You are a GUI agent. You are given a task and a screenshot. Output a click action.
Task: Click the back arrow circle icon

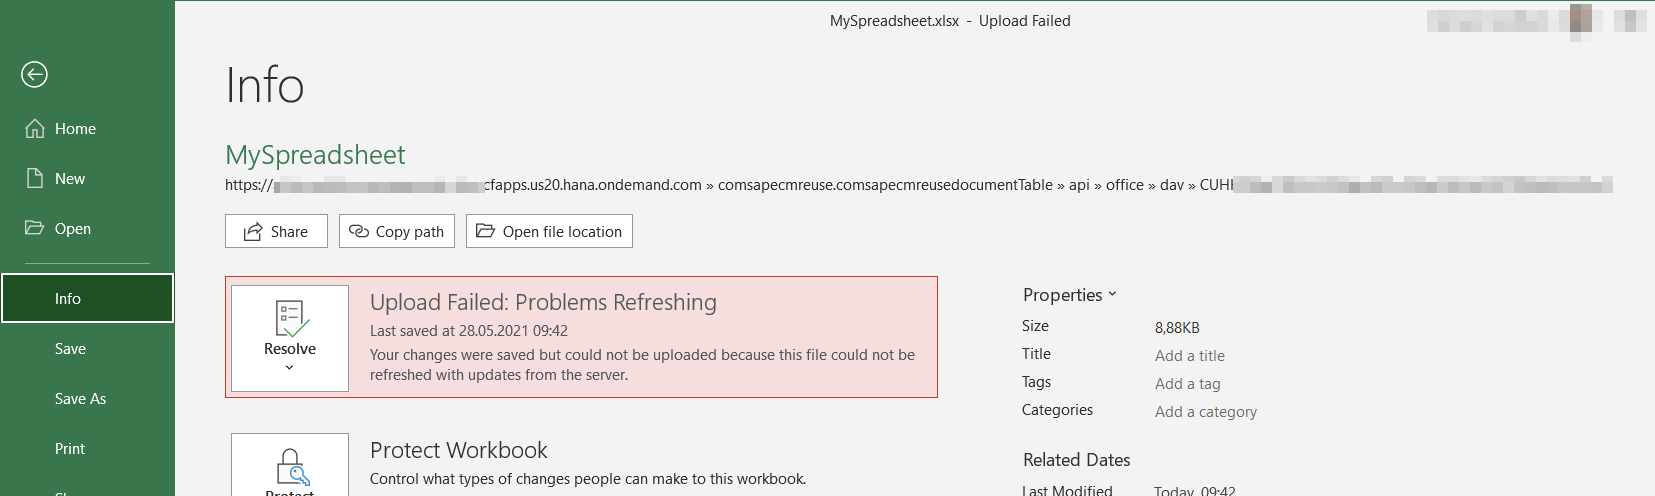[34, 75]
